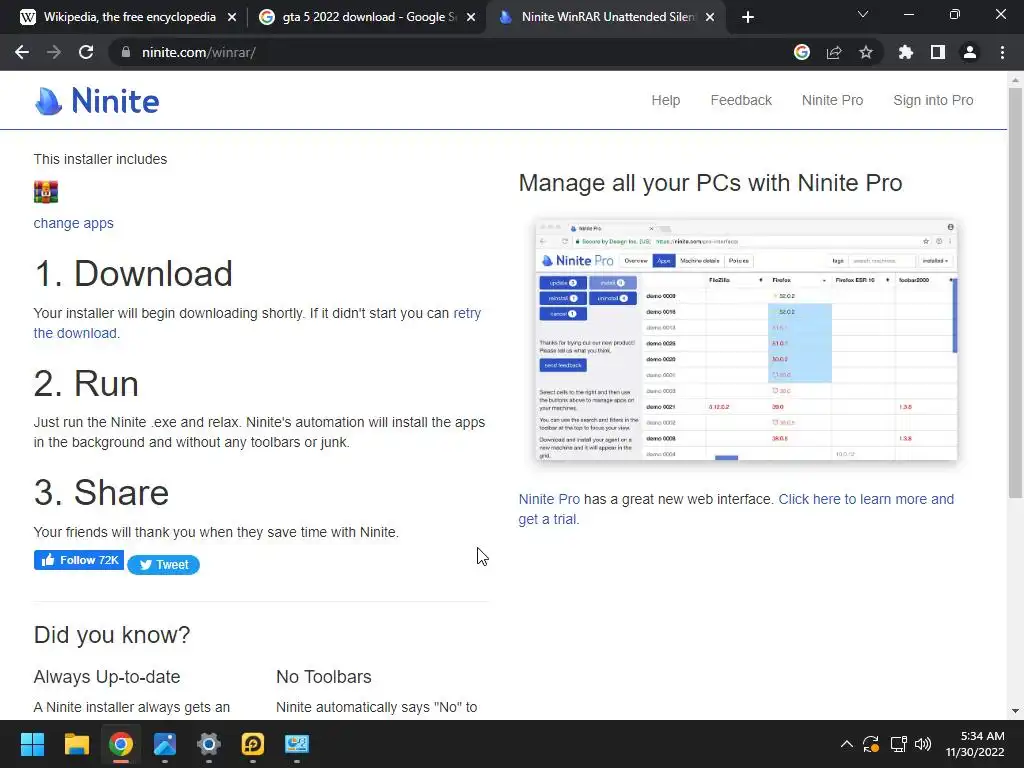Click the Ninite logo in the header
1024x768 pixels.
(97, 101)
